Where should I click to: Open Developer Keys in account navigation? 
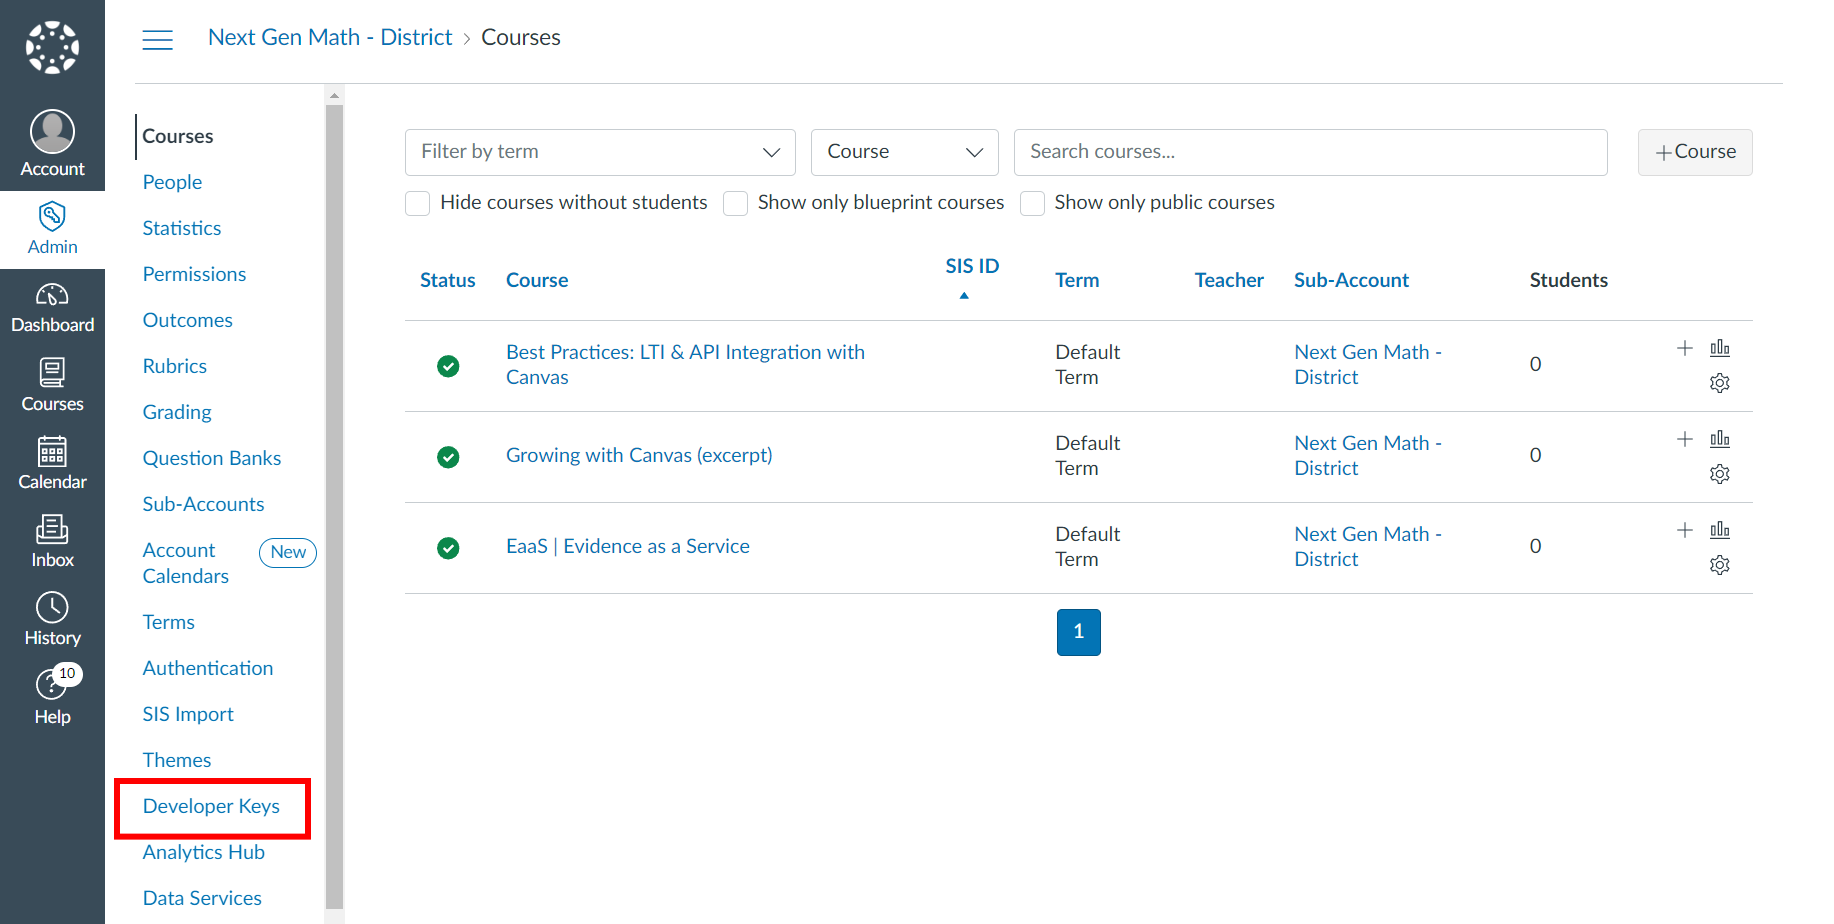[211, 806]
